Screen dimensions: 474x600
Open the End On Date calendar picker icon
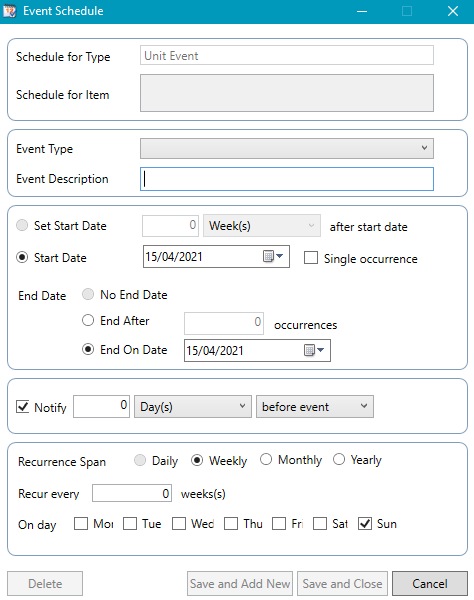pyautogui.click(x=314, y=350)
